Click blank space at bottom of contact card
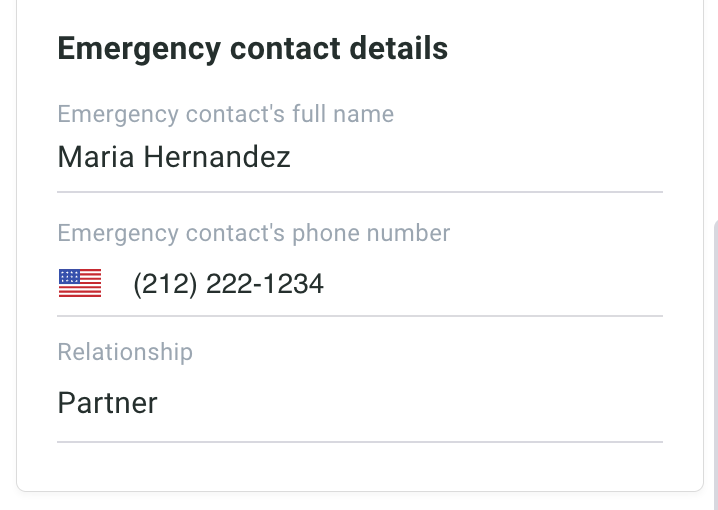Image resolution: width=718 pixels, height=510 pixels. [x=360, y=467]
